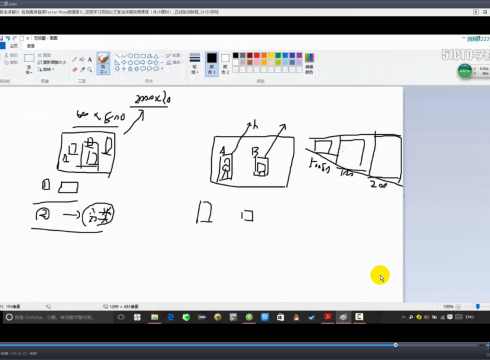Click the Cut button in the Clipboard group
Viewport: 490px width, 360px height.
tap(11, 55)
